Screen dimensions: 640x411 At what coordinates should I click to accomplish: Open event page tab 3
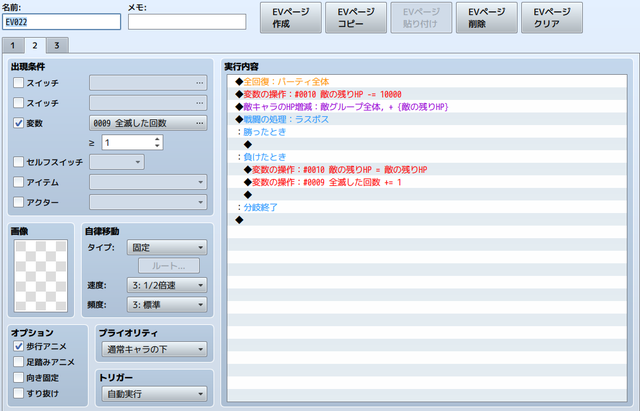[x=57, y=45]
